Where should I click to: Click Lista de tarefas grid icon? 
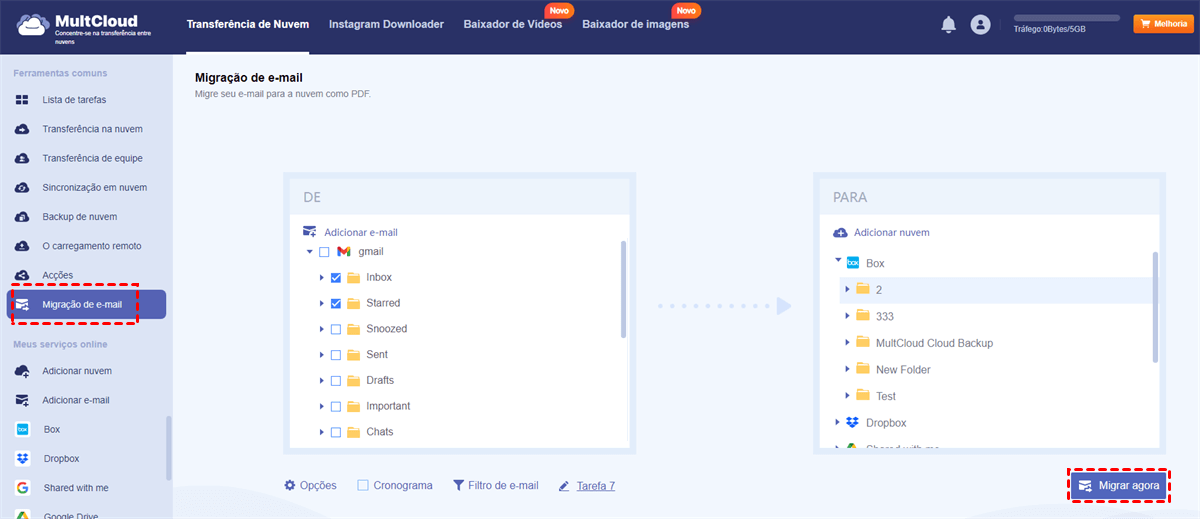(22, 100)
